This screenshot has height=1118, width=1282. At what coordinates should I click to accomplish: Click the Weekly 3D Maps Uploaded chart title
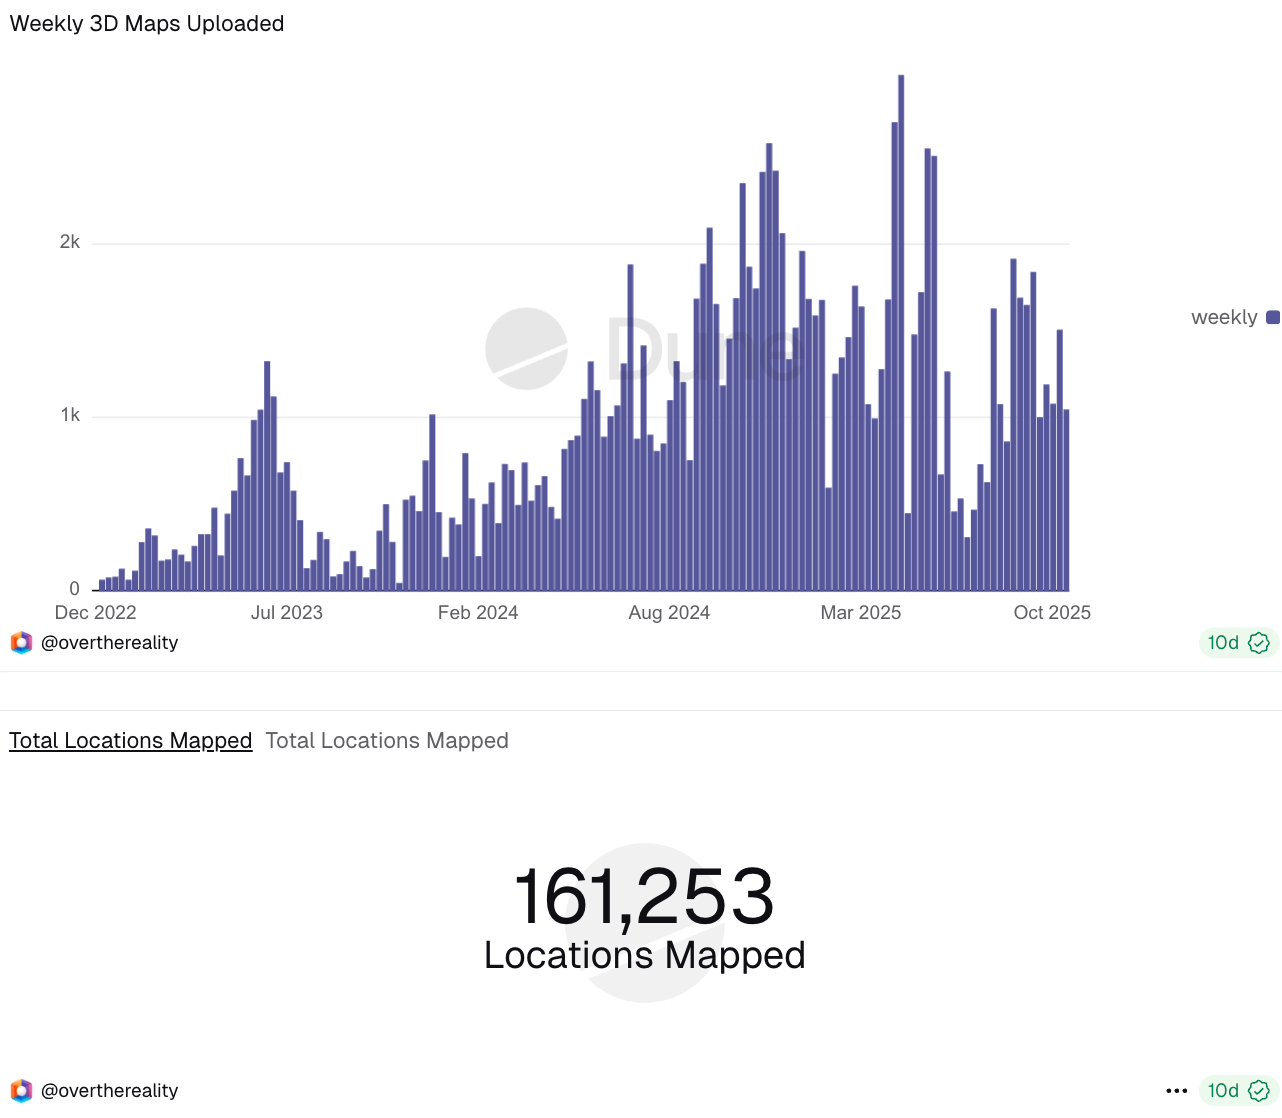click(147, 24)
